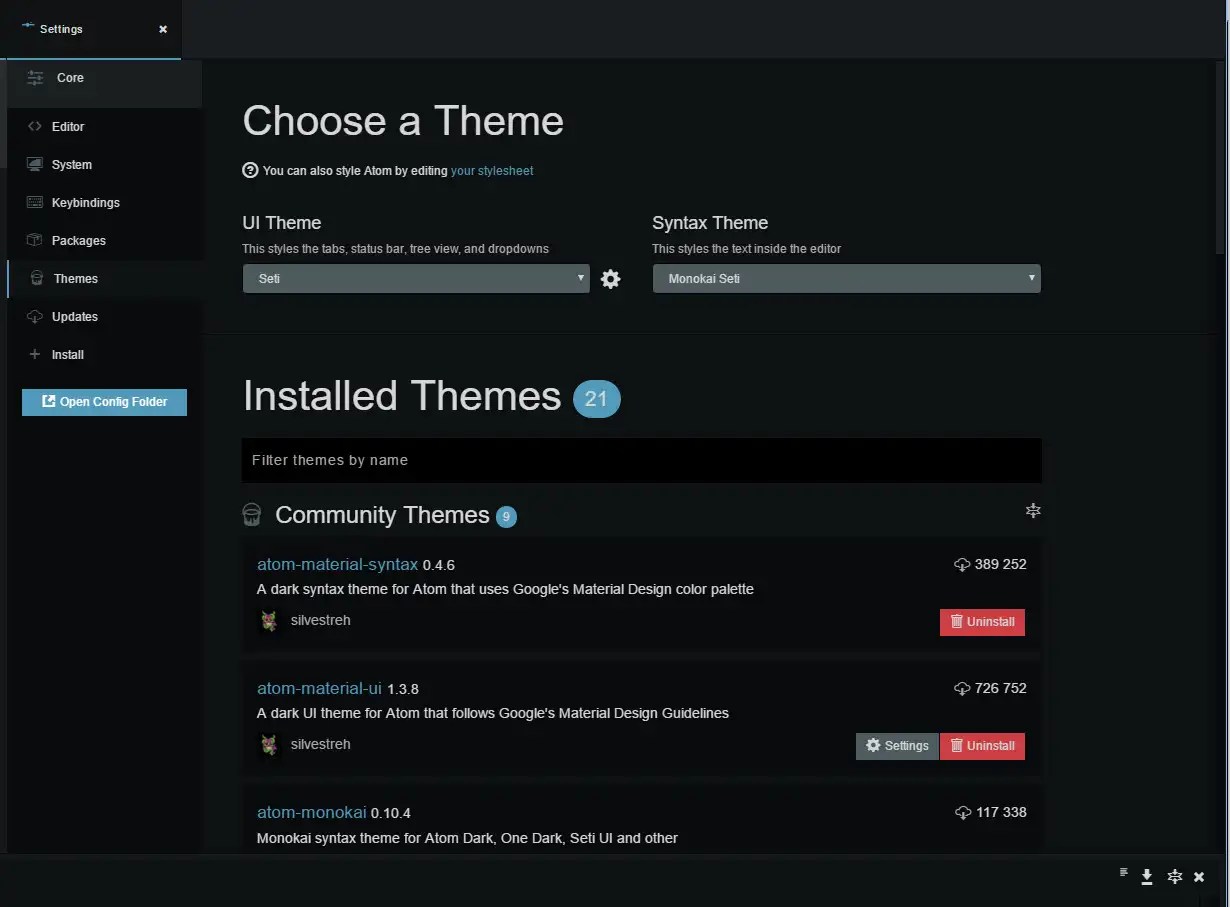The width and height of the screenshot is (1230, 907).
Task: Switch to the Packages settings section
Action: (78, 241)
